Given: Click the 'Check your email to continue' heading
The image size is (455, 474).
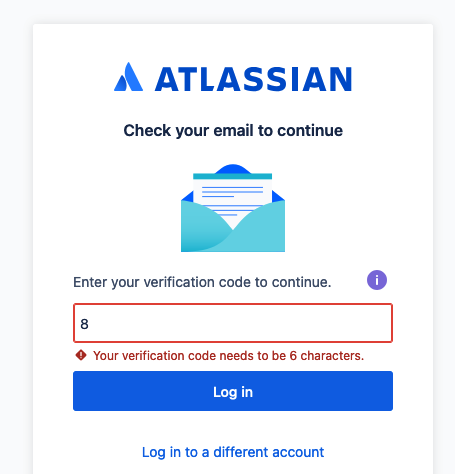Looking at the screenshot, I should (233, 130).
